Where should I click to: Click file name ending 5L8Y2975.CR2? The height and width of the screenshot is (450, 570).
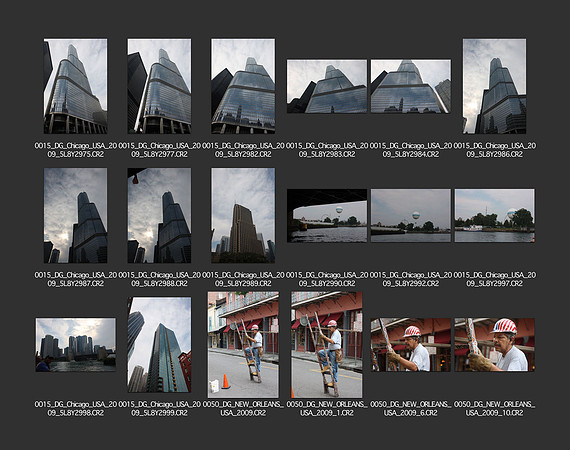[x=76, y=150]
